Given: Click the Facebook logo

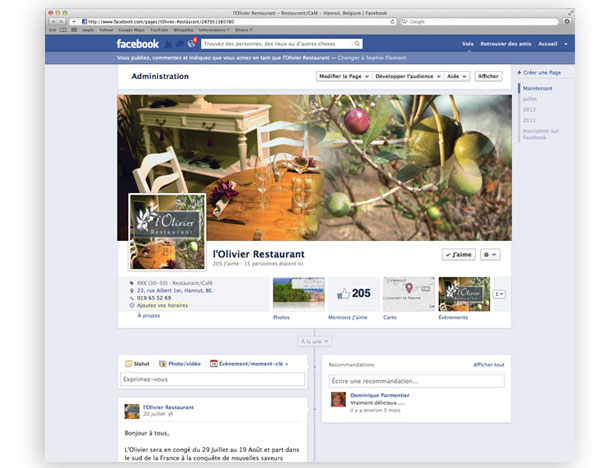Looking at the screenshot, I should 138,44.
